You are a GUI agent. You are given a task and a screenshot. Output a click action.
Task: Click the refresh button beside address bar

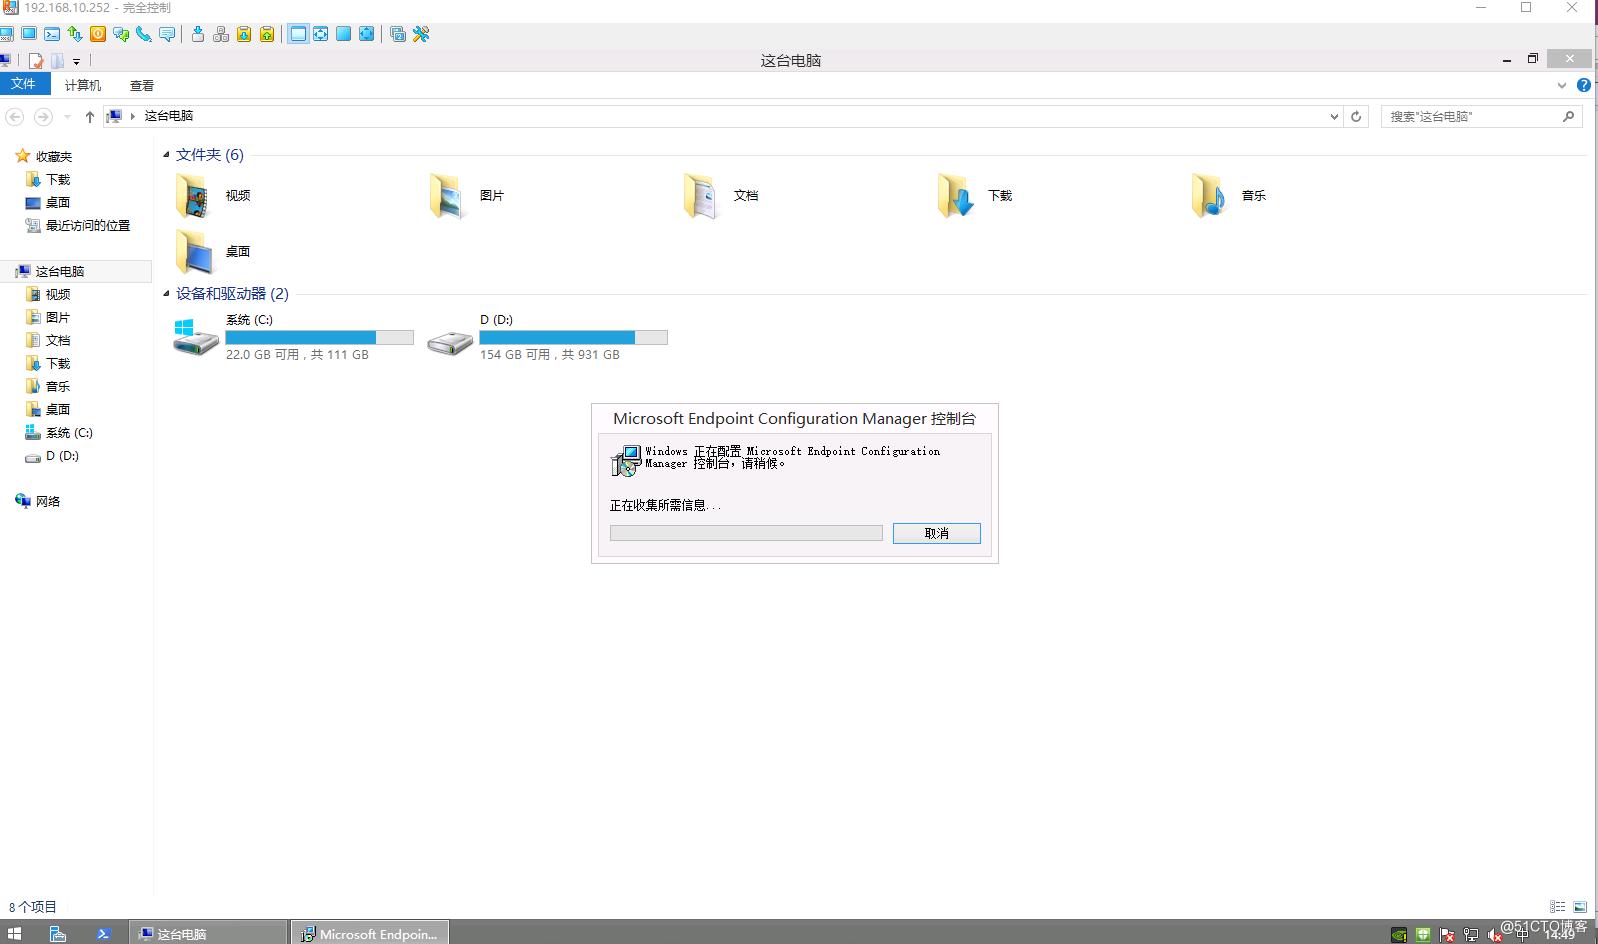pyautogui.click(x=1356, y=117)
